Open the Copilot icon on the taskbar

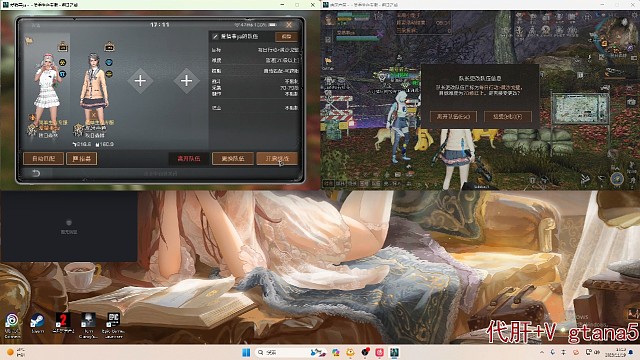(x=336, y=352)
